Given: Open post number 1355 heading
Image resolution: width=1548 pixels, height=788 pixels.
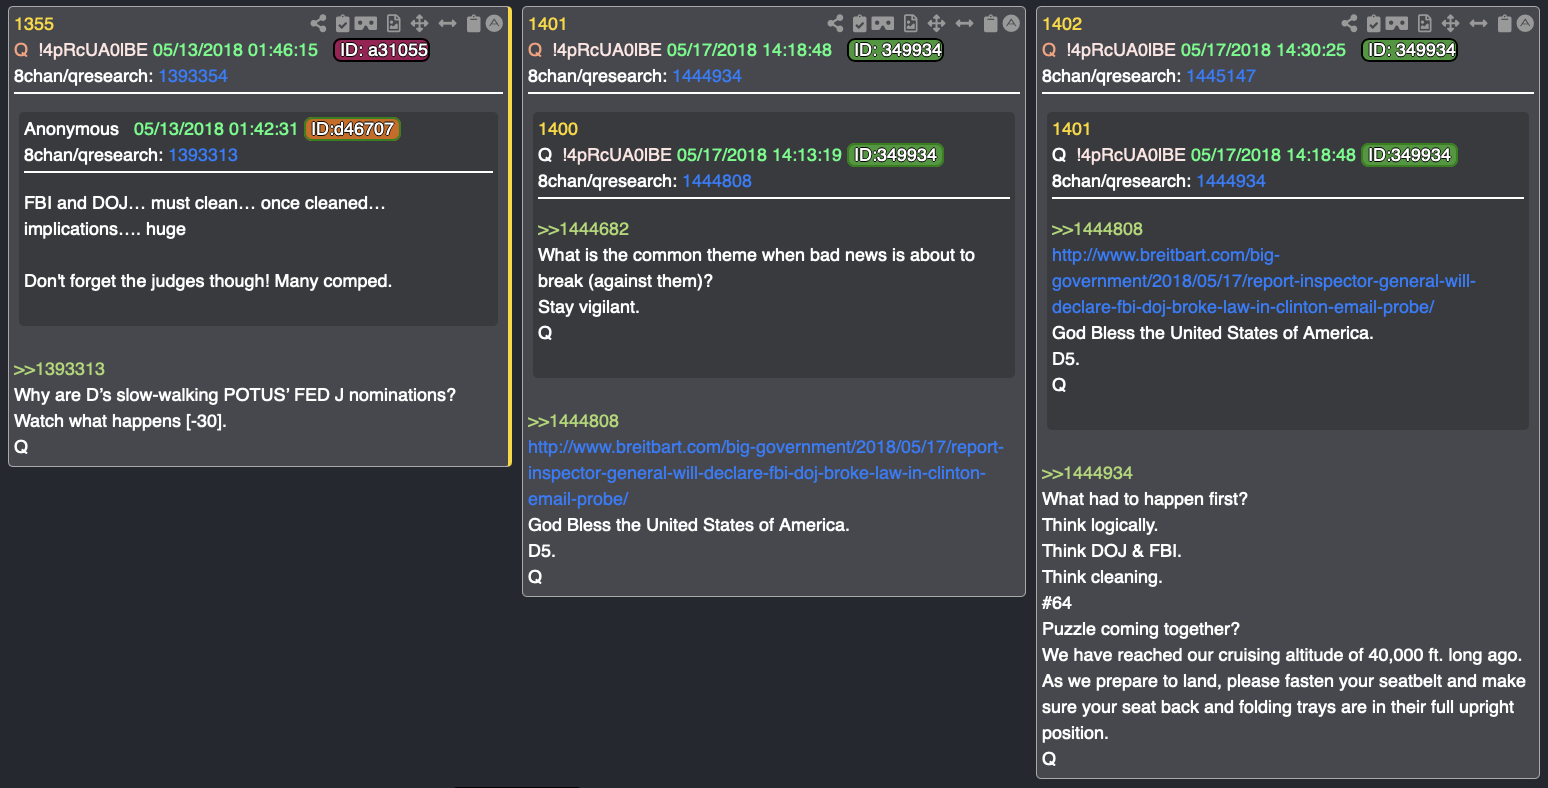Looking at the screenshot, I should pos(34,24).
